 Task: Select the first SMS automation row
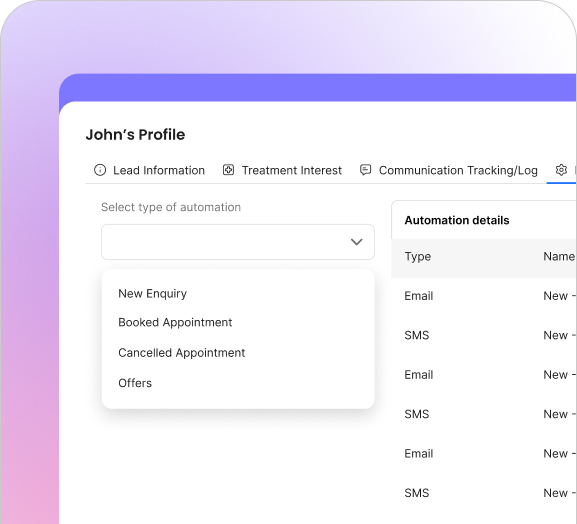click(484, 335)
